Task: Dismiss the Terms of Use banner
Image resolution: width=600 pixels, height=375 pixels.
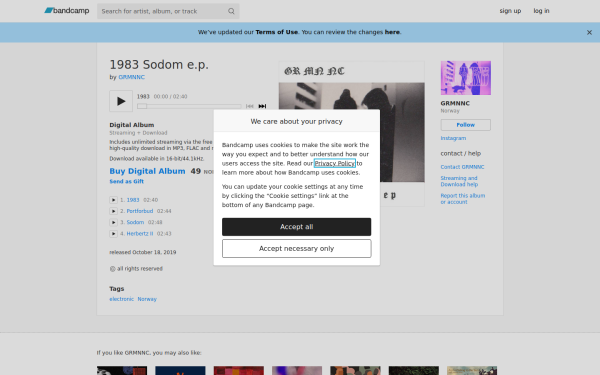Action: (x=589, y=33)
